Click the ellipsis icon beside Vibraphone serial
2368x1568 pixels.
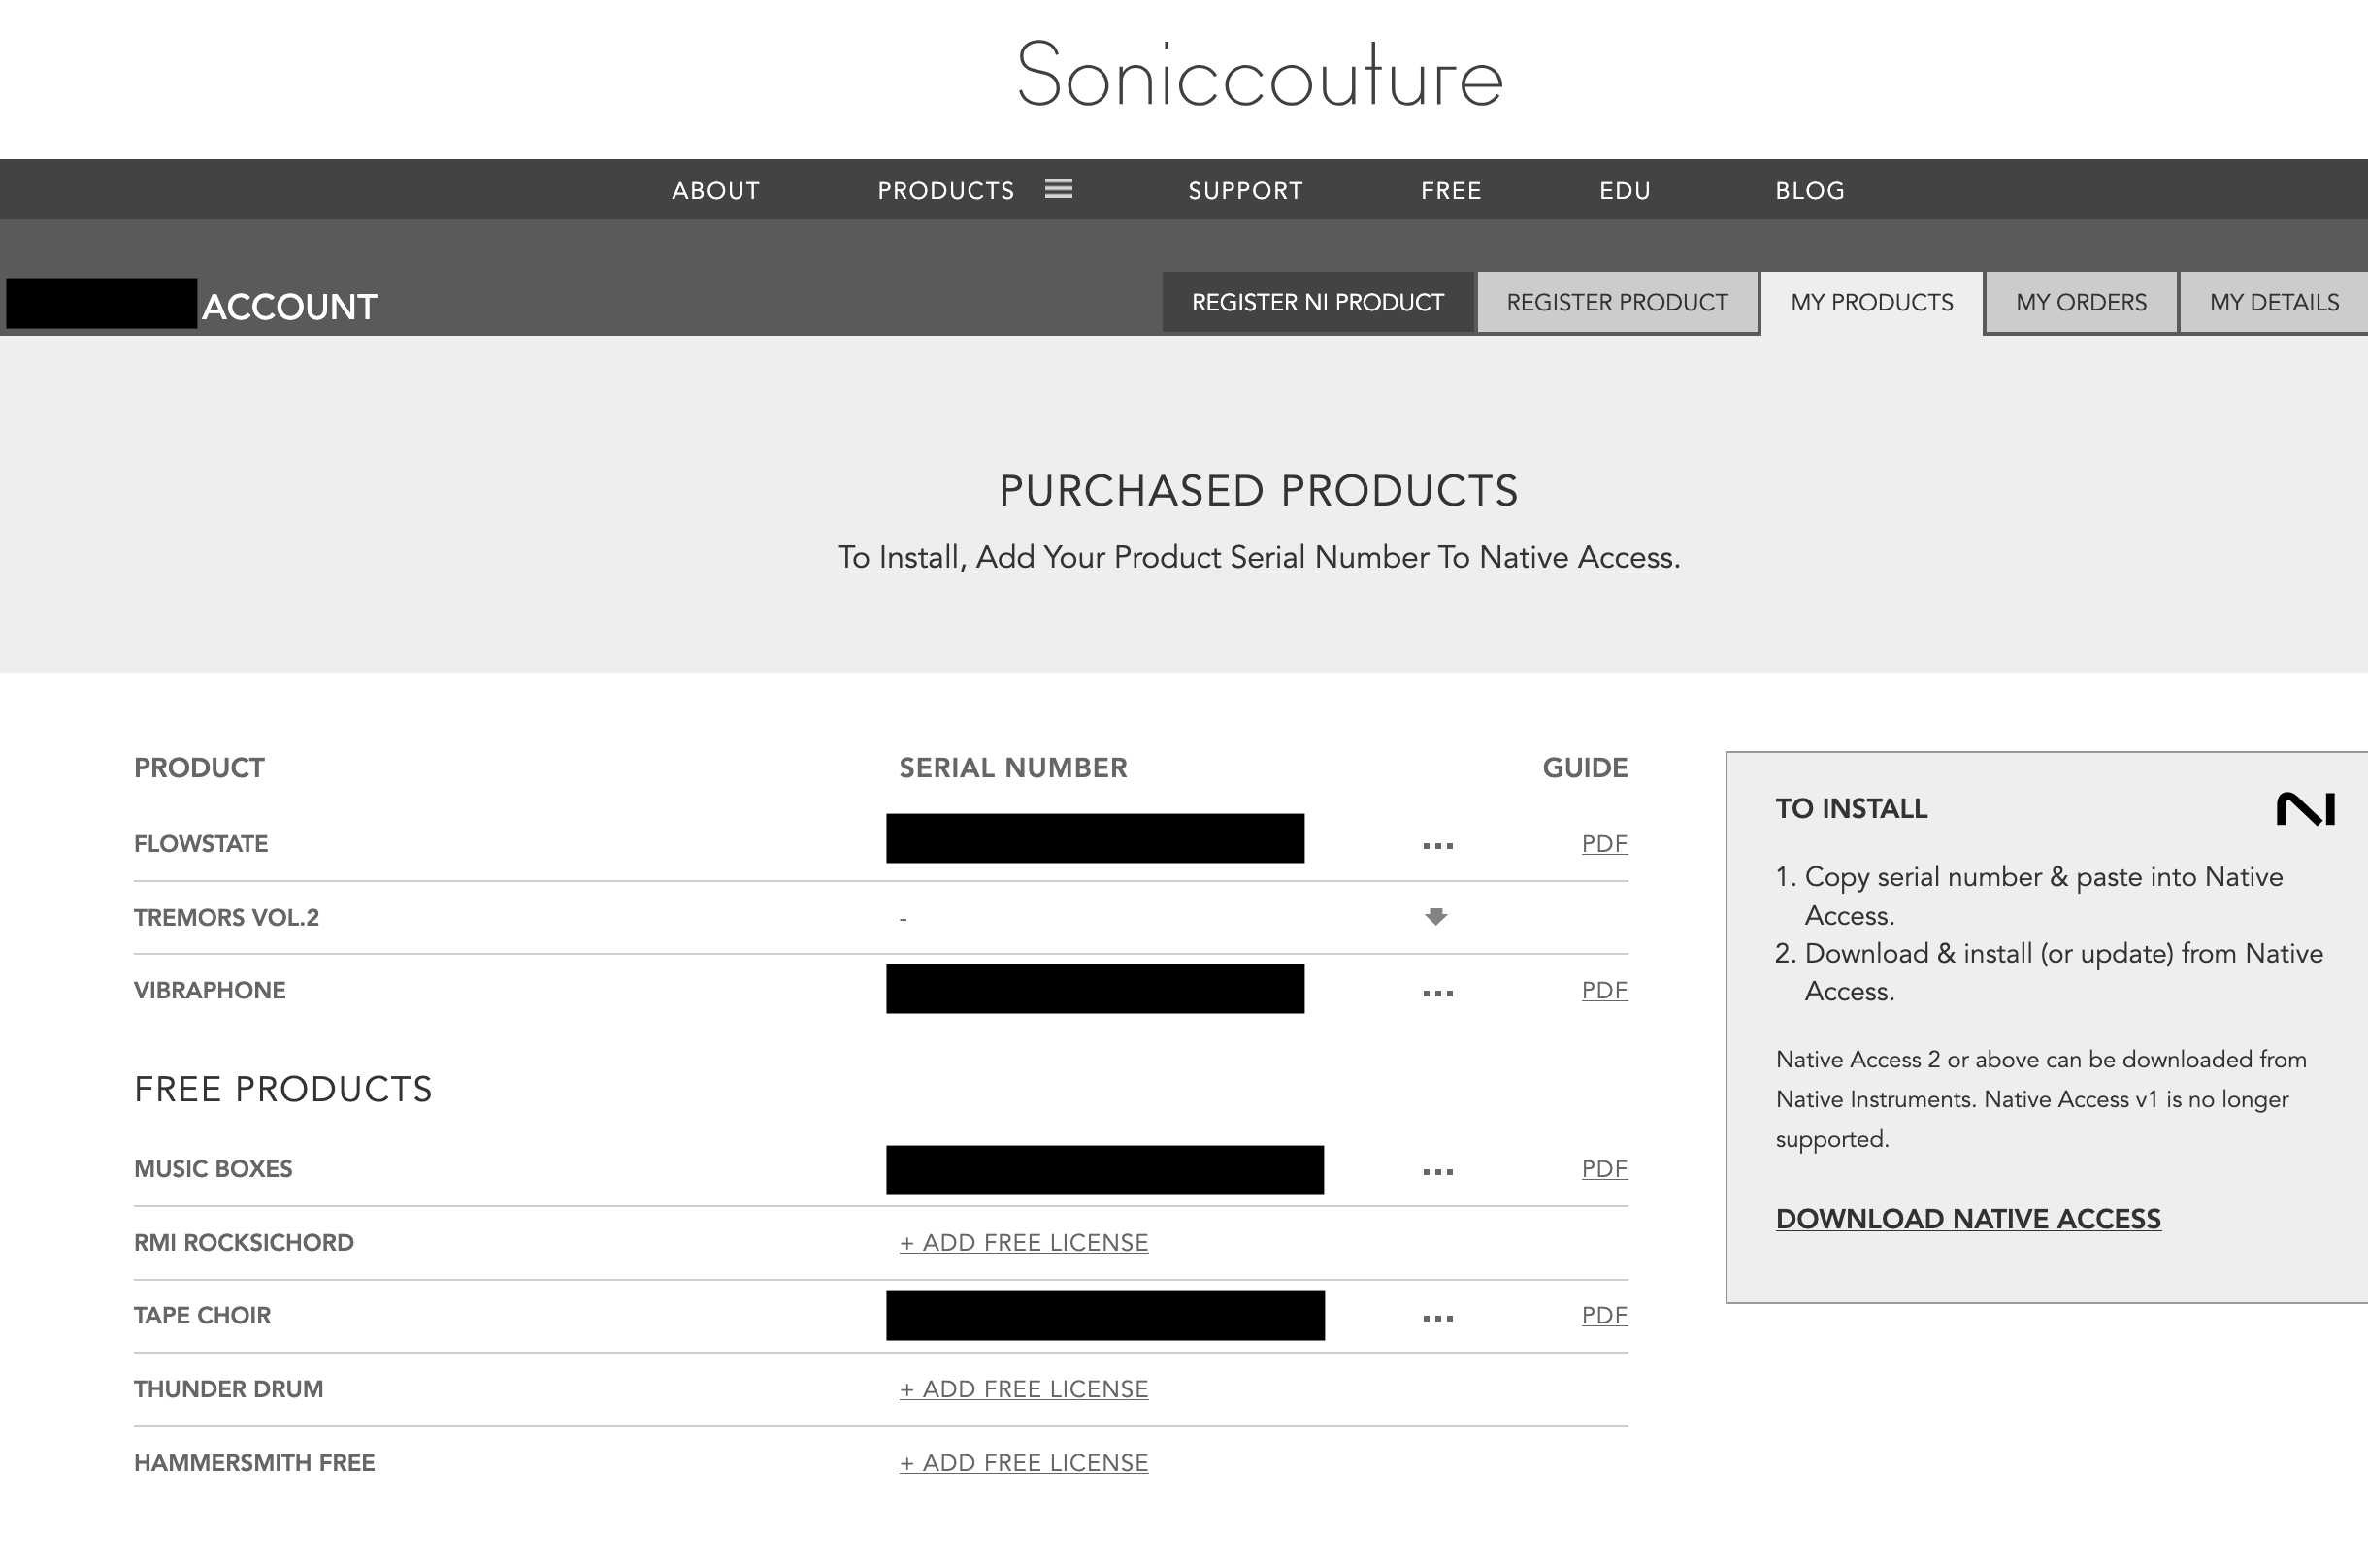1438,993
